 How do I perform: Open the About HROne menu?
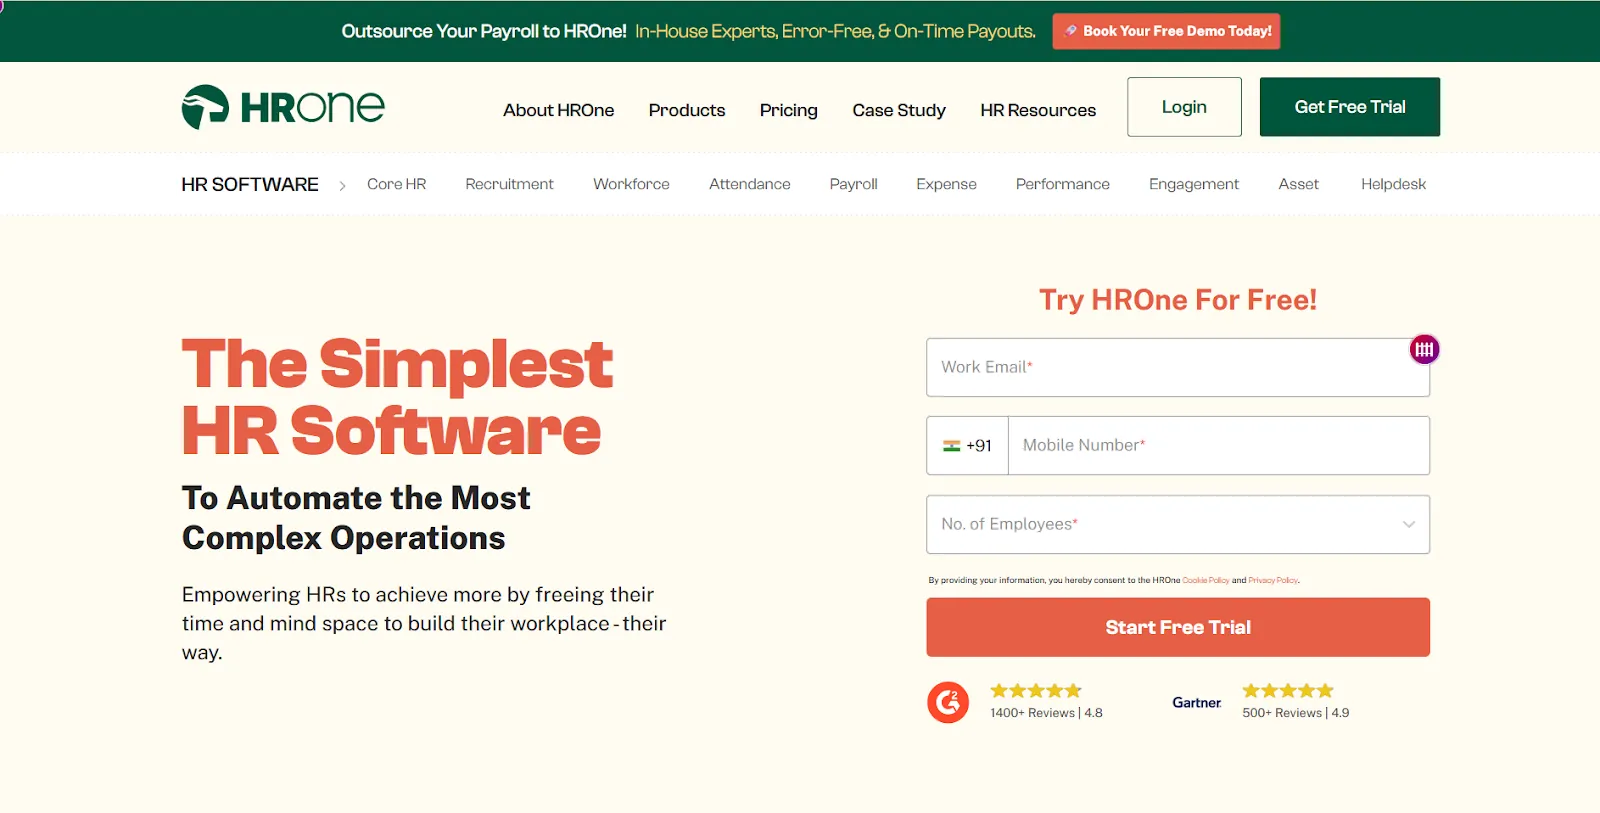[x=558, y=110]
